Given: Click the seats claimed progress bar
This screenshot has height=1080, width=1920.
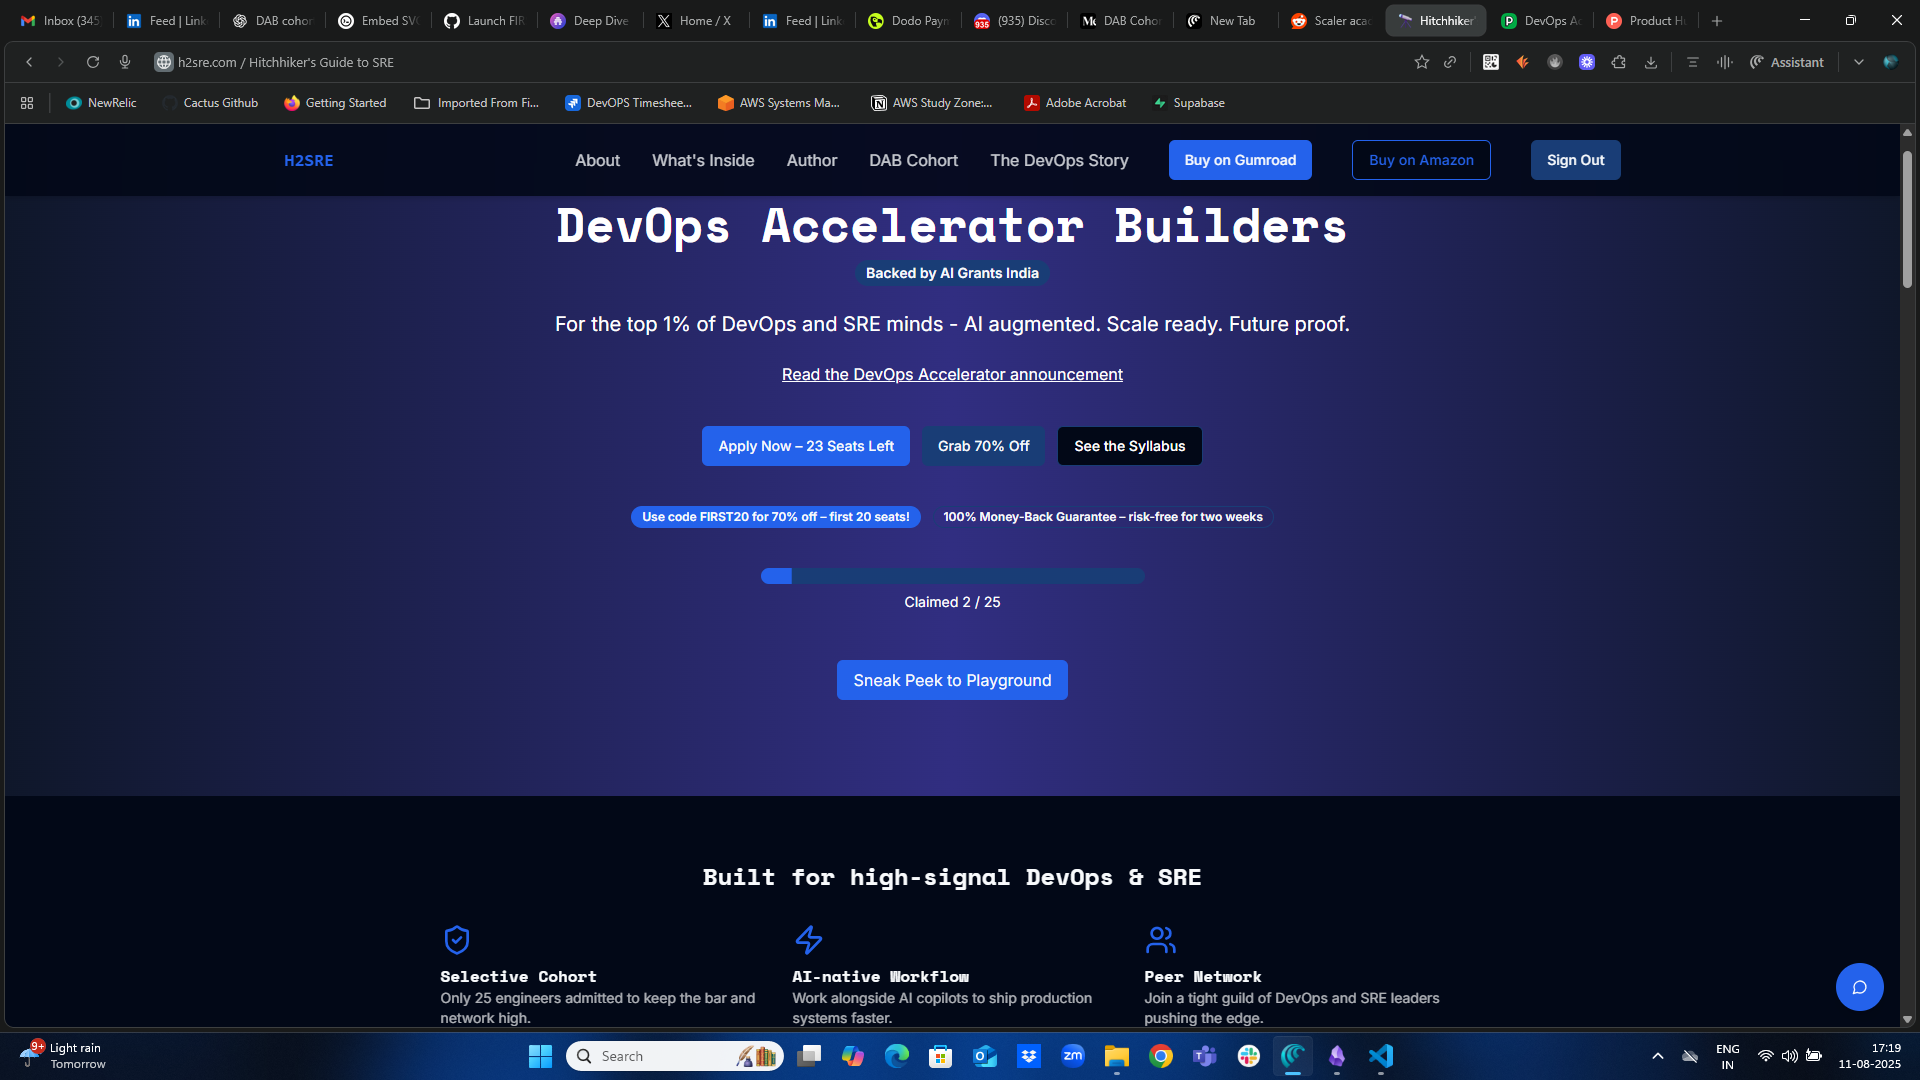Looking at the screenshot, I should click(x=952, y=575).
